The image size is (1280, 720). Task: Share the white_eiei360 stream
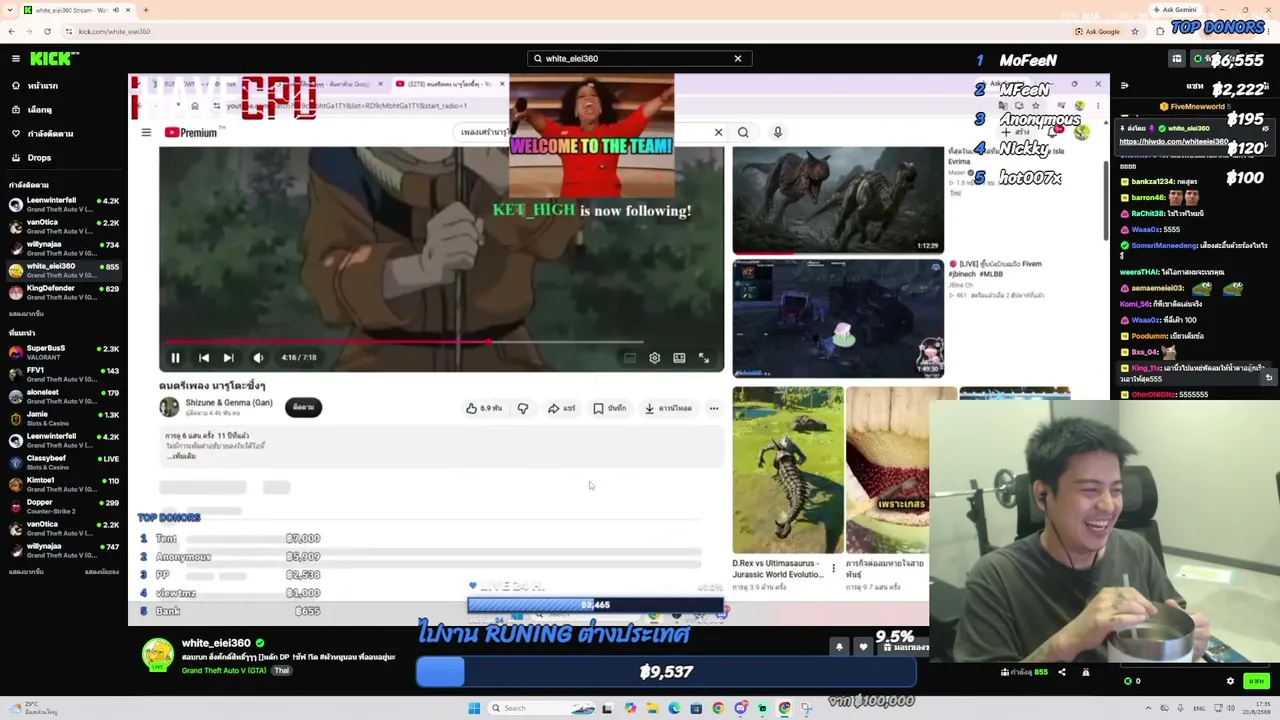tap(1062, 672)
